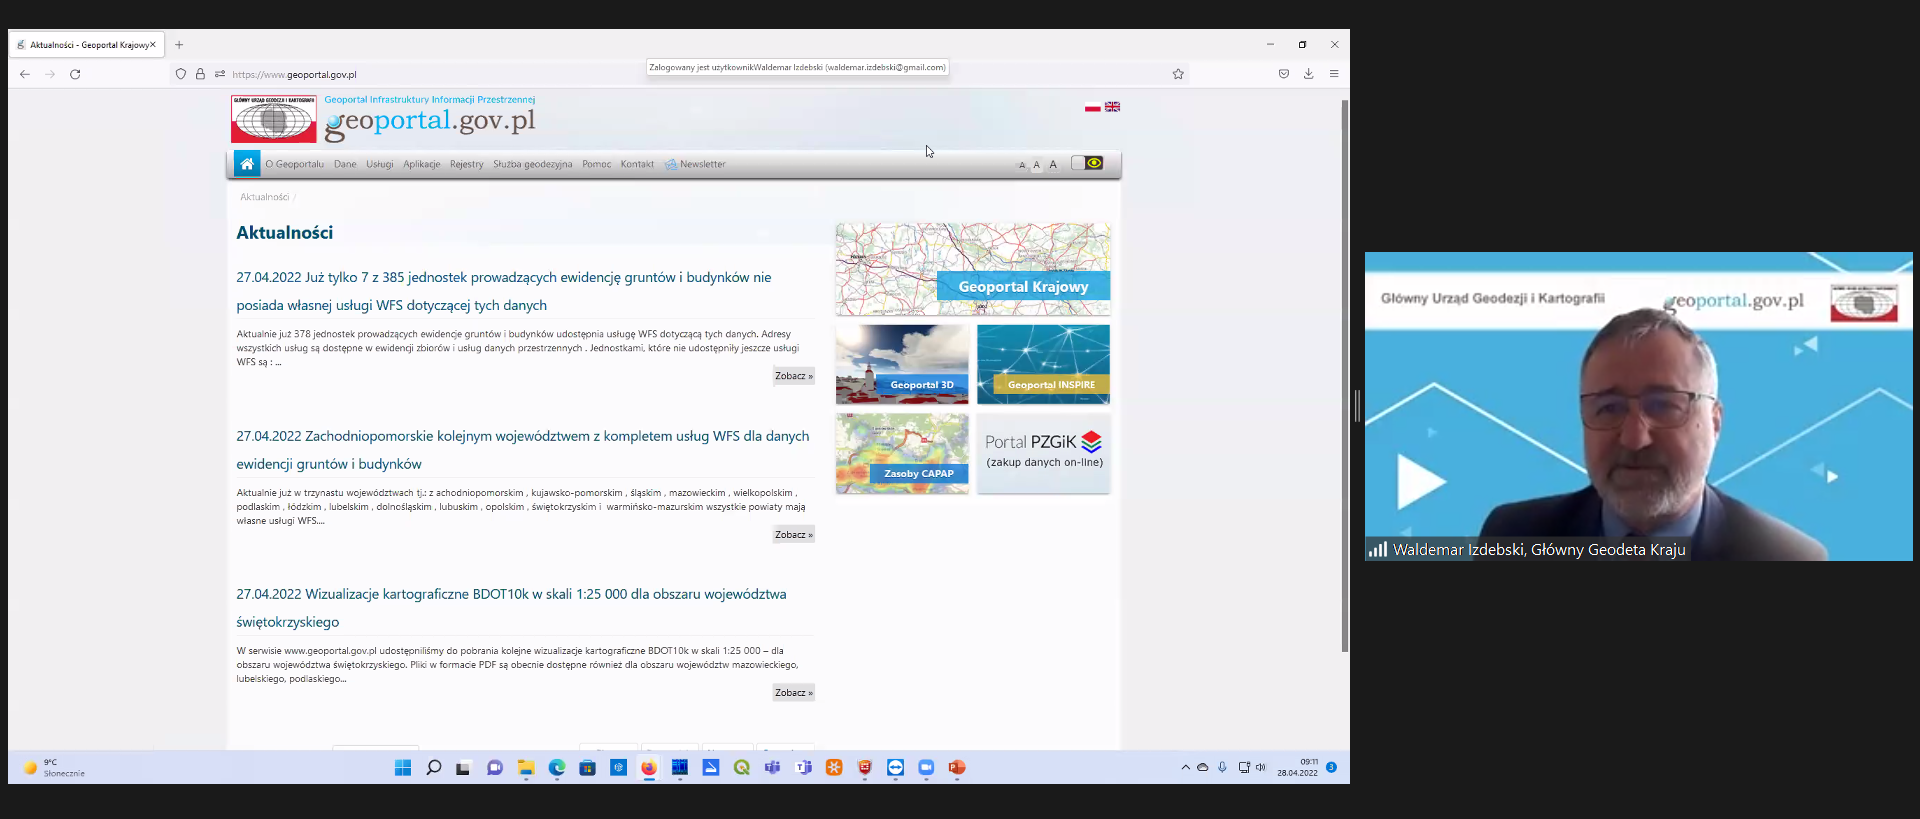
Task: Open the Geoportal INSPIRE tile
Action: (x=1043, y=364)
